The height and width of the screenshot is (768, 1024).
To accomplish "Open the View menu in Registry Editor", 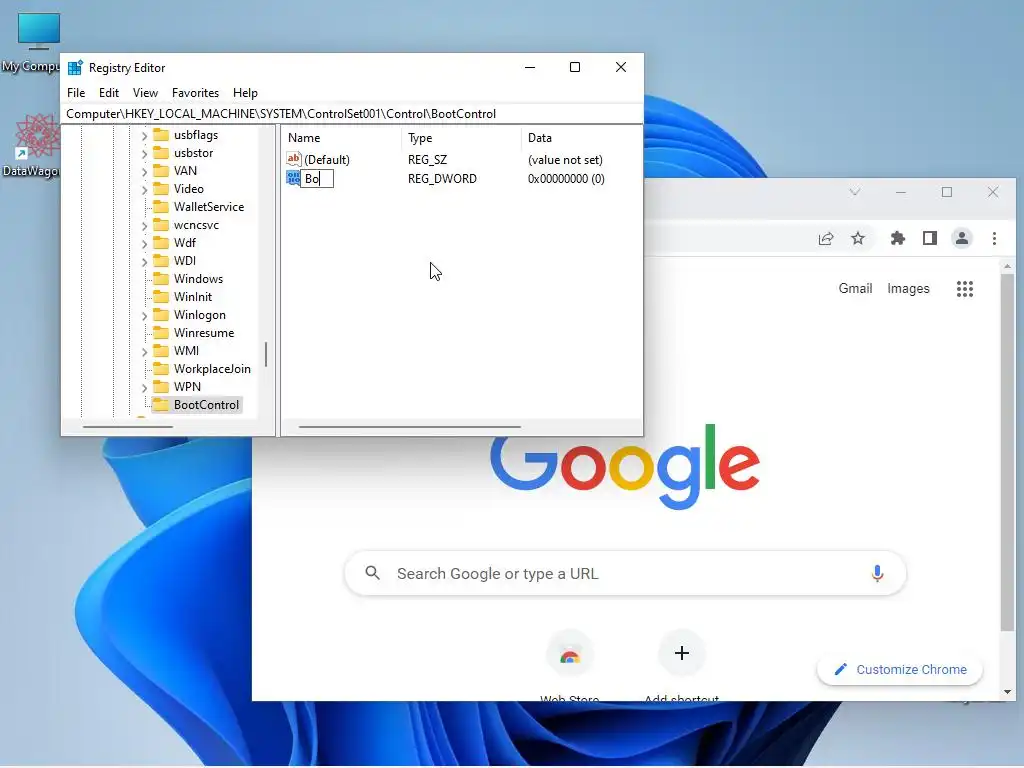I will pos(145,93).
